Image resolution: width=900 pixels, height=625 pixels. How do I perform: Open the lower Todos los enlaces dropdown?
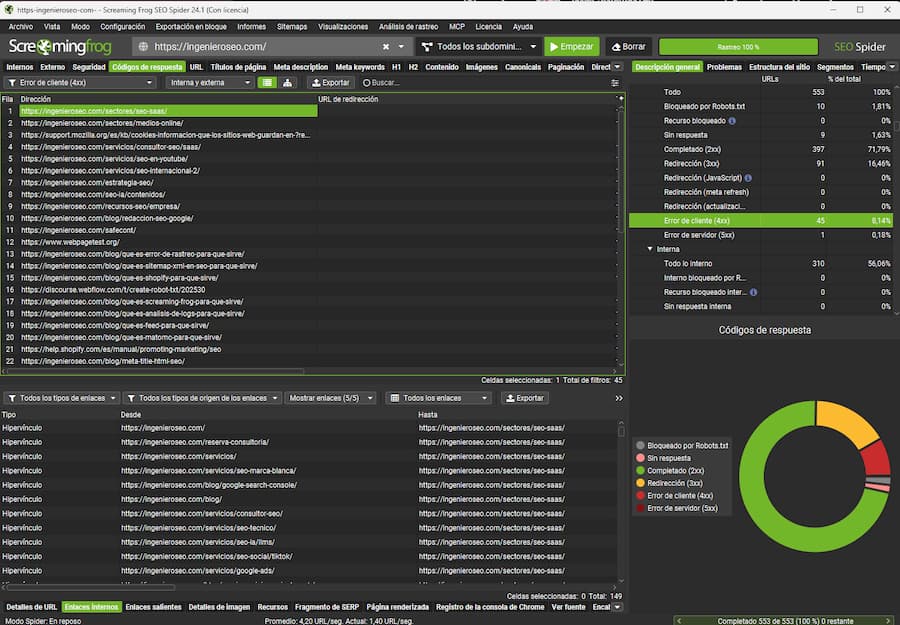click(x=439, y=398)
